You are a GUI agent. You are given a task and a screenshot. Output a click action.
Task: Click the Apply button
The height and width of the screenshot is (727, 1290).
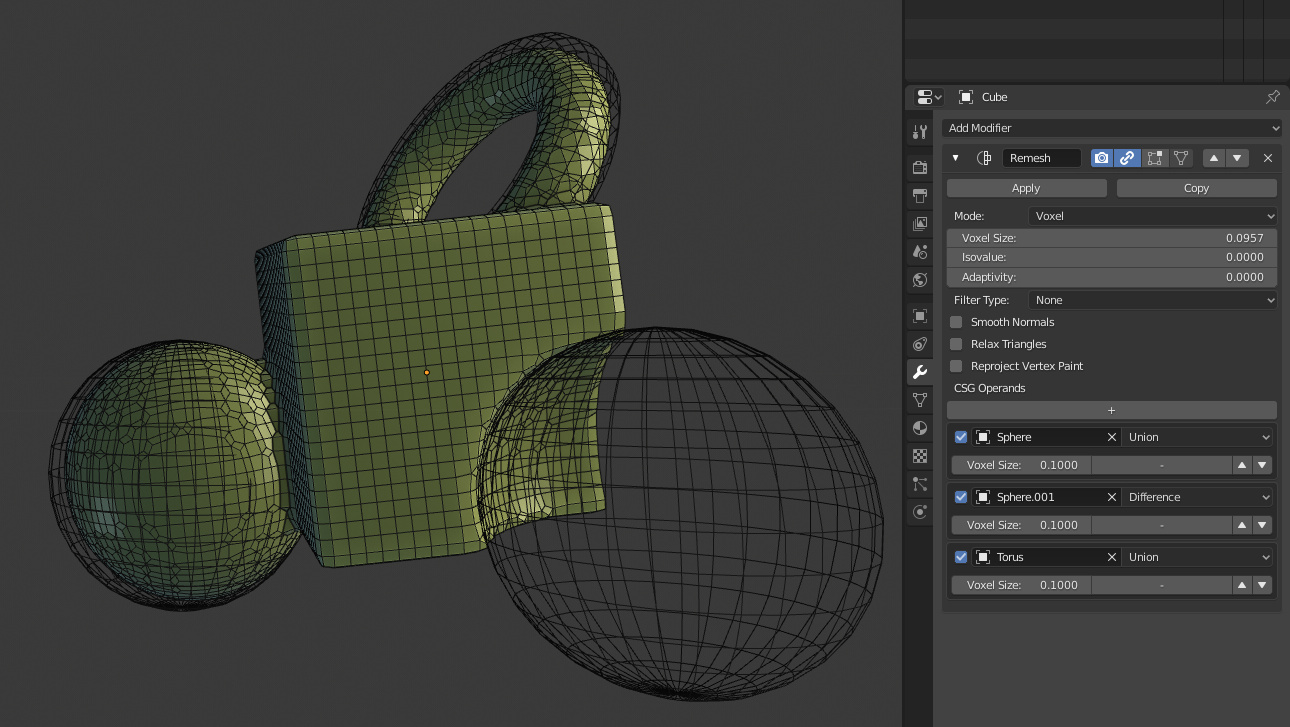tap(1026, 188)
